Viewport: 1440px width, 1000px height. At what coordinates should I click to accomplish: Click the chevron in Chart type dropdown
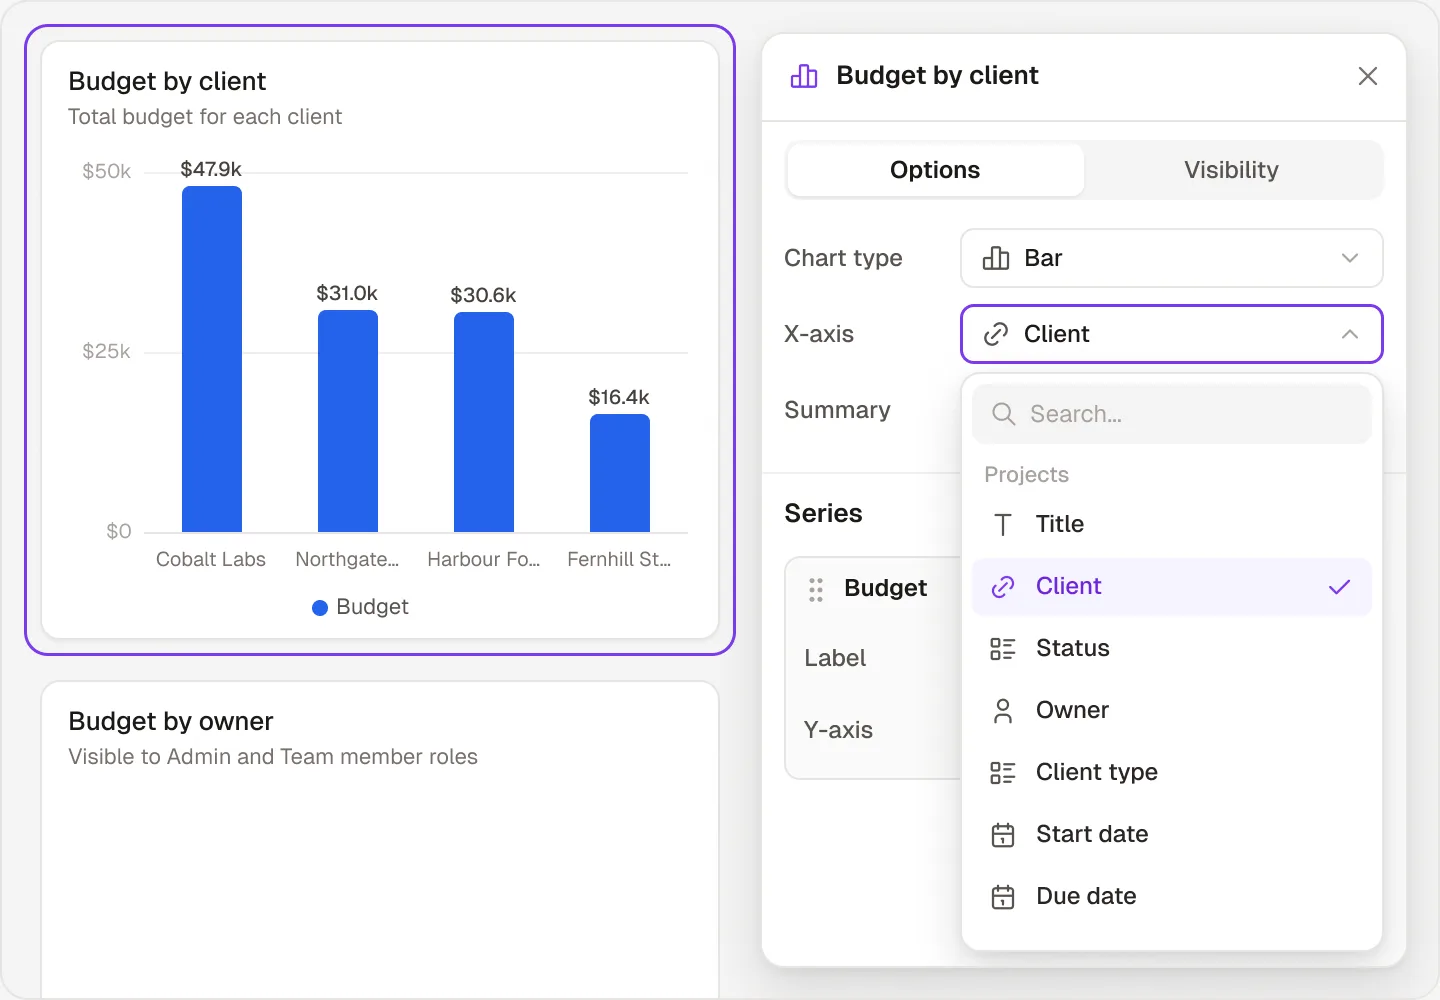pyautogui.click(x=1350, y=258)
